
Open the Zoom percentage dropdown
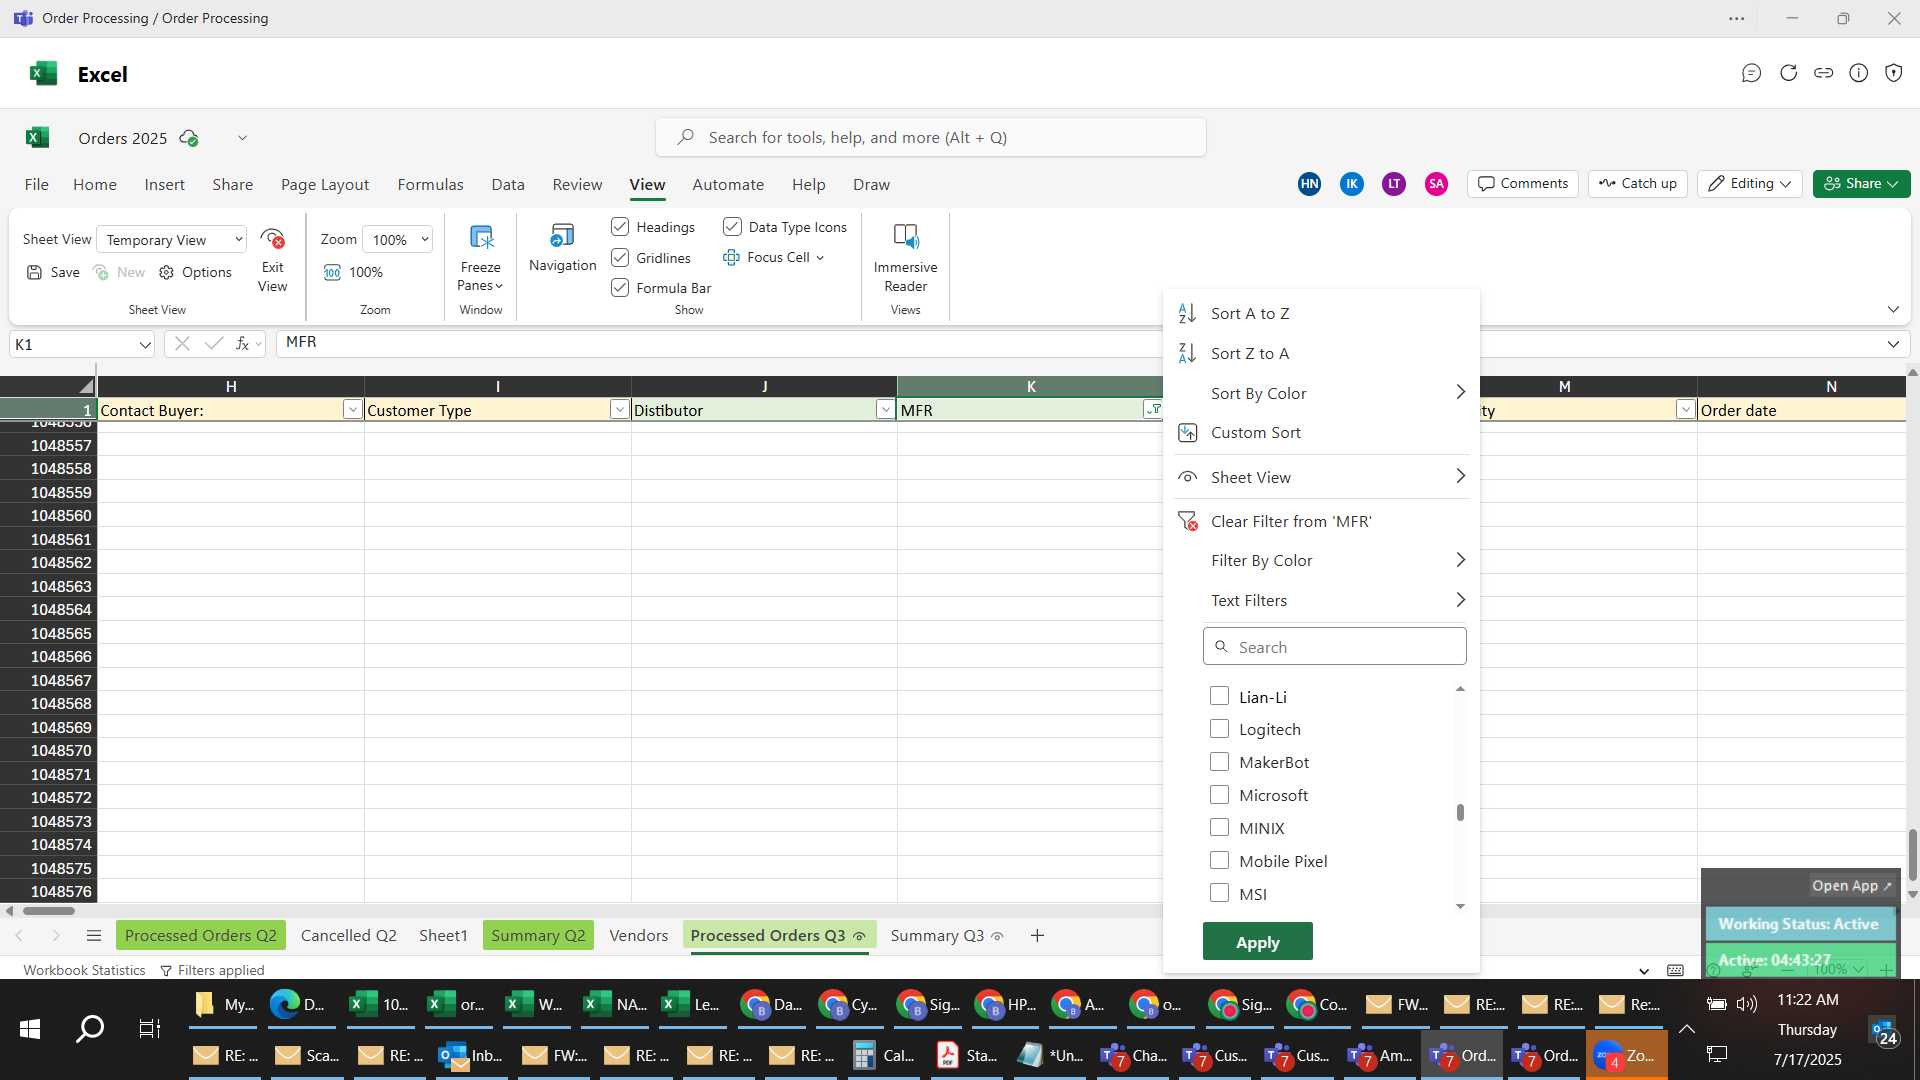(x=397, y=240)
